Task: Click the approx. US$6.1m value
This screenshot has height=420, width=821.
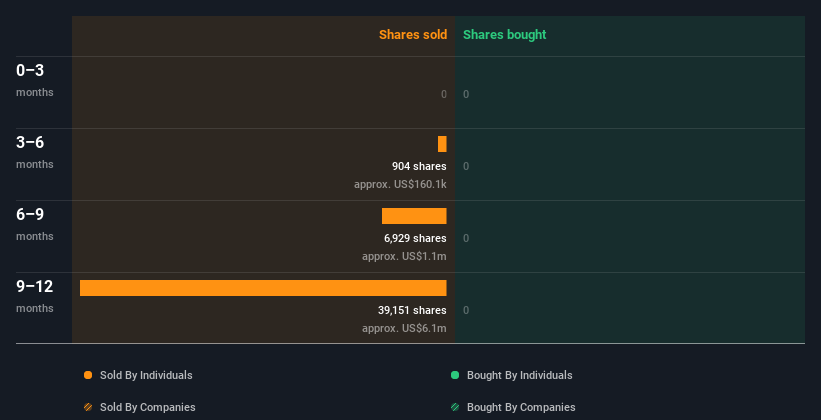Action: 404,328
